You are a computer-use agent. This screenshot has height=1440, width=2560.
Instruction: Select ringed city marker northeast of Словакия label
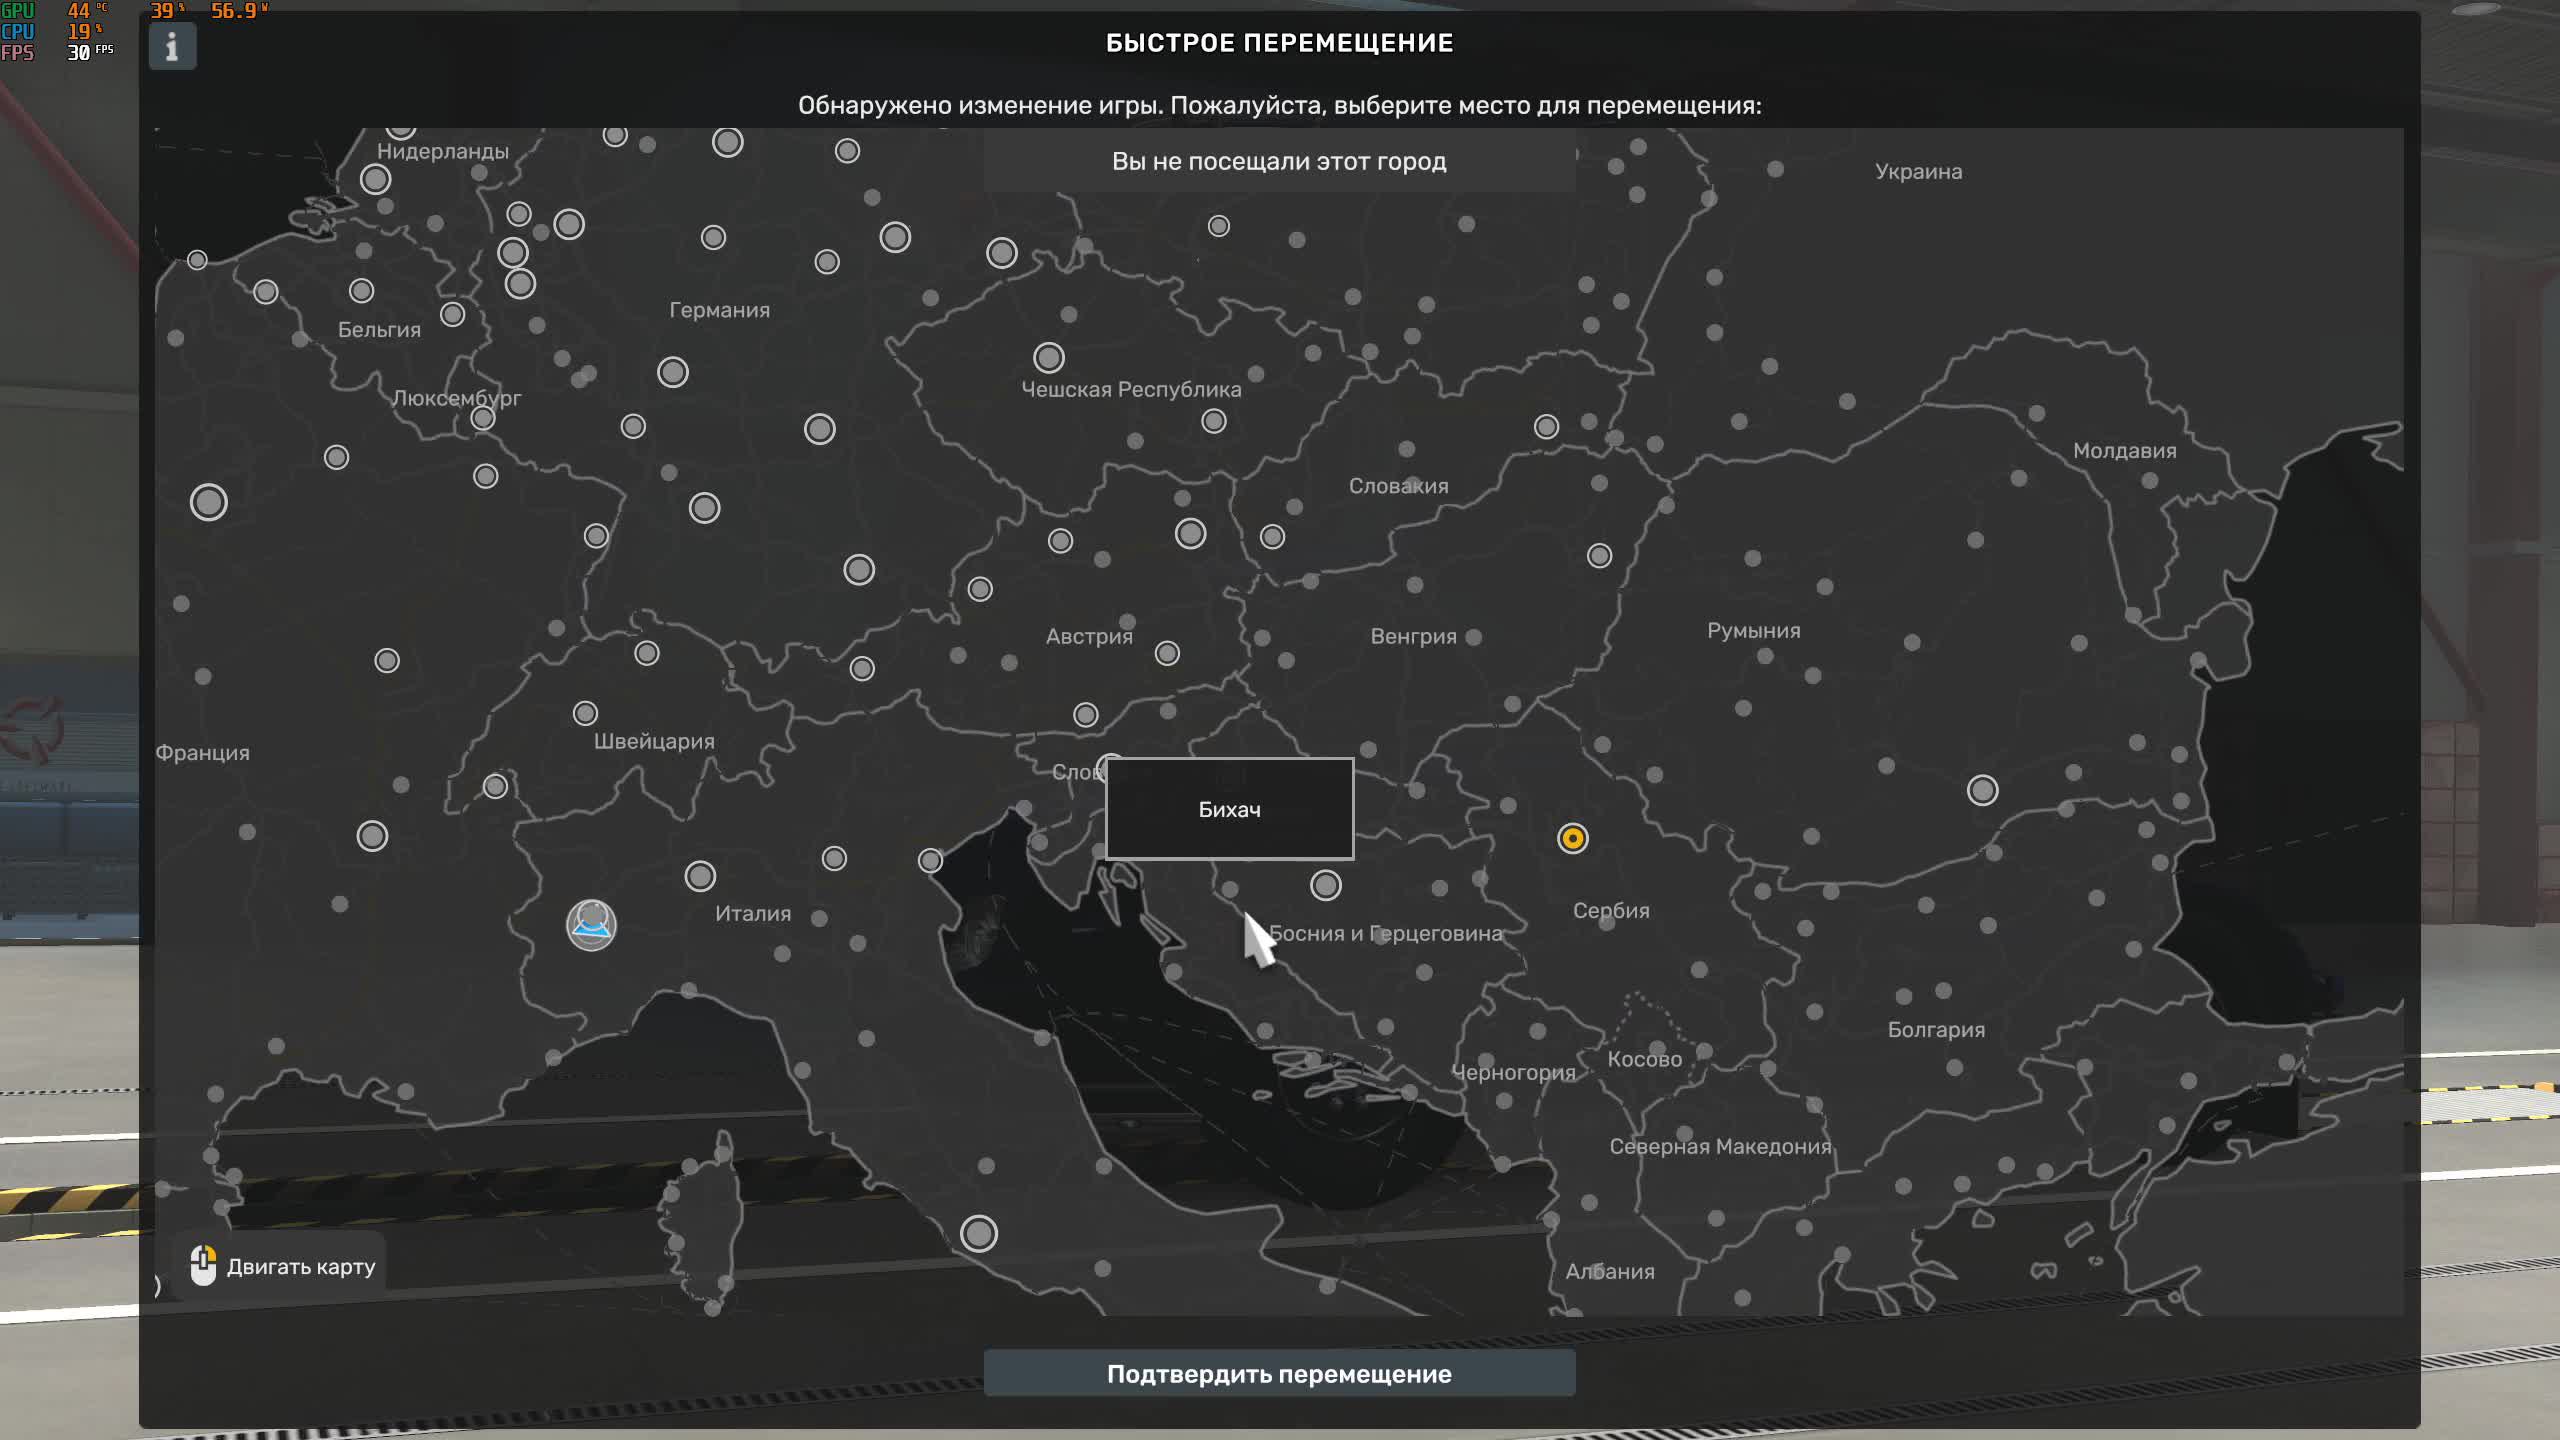[x=1546, y=427]
